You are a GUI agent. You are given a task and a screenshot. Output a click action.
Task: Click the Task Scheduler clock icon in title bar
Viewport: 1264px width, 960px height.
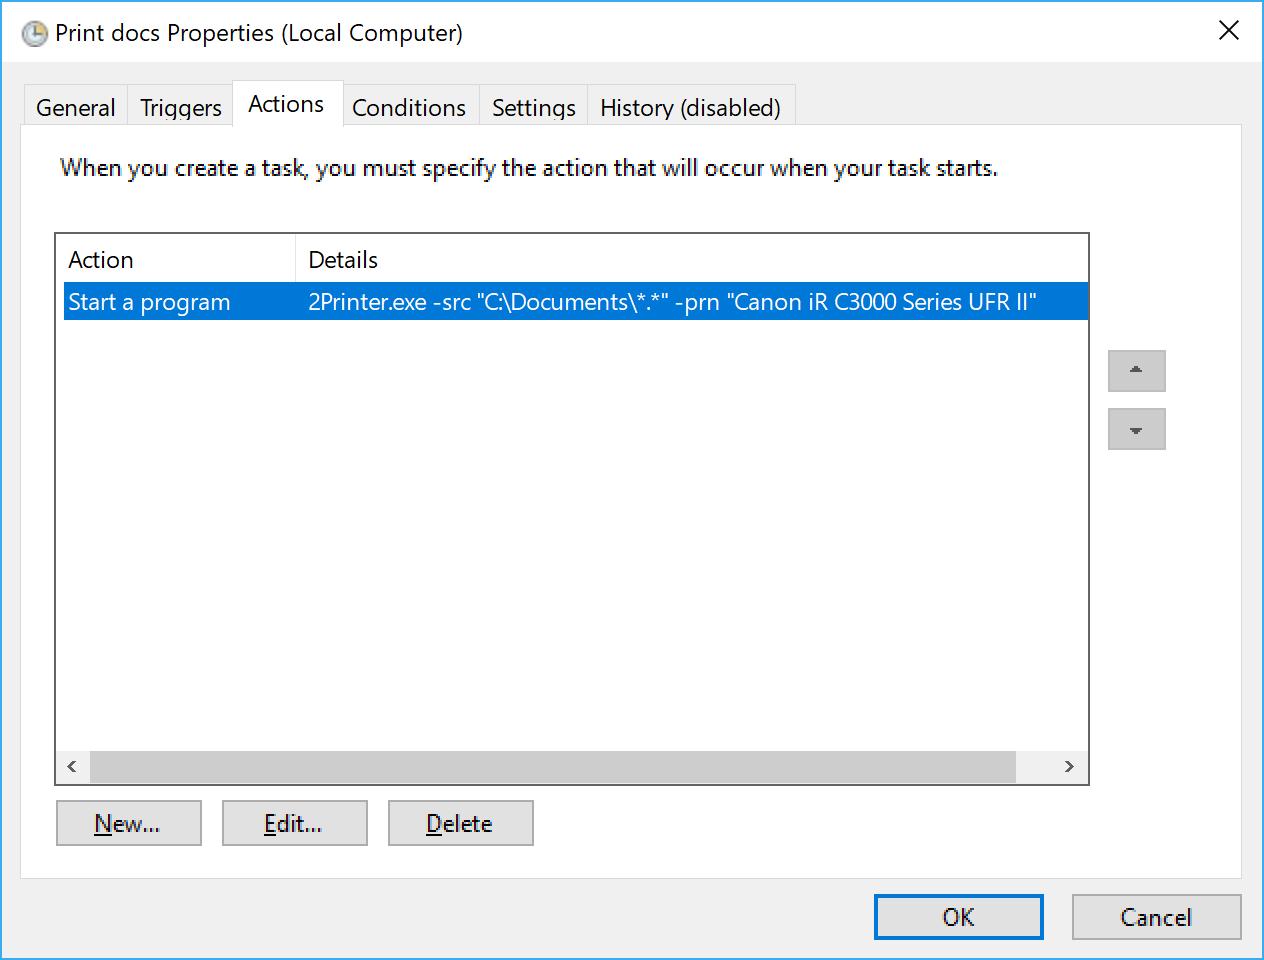click(x=35, y=34)
